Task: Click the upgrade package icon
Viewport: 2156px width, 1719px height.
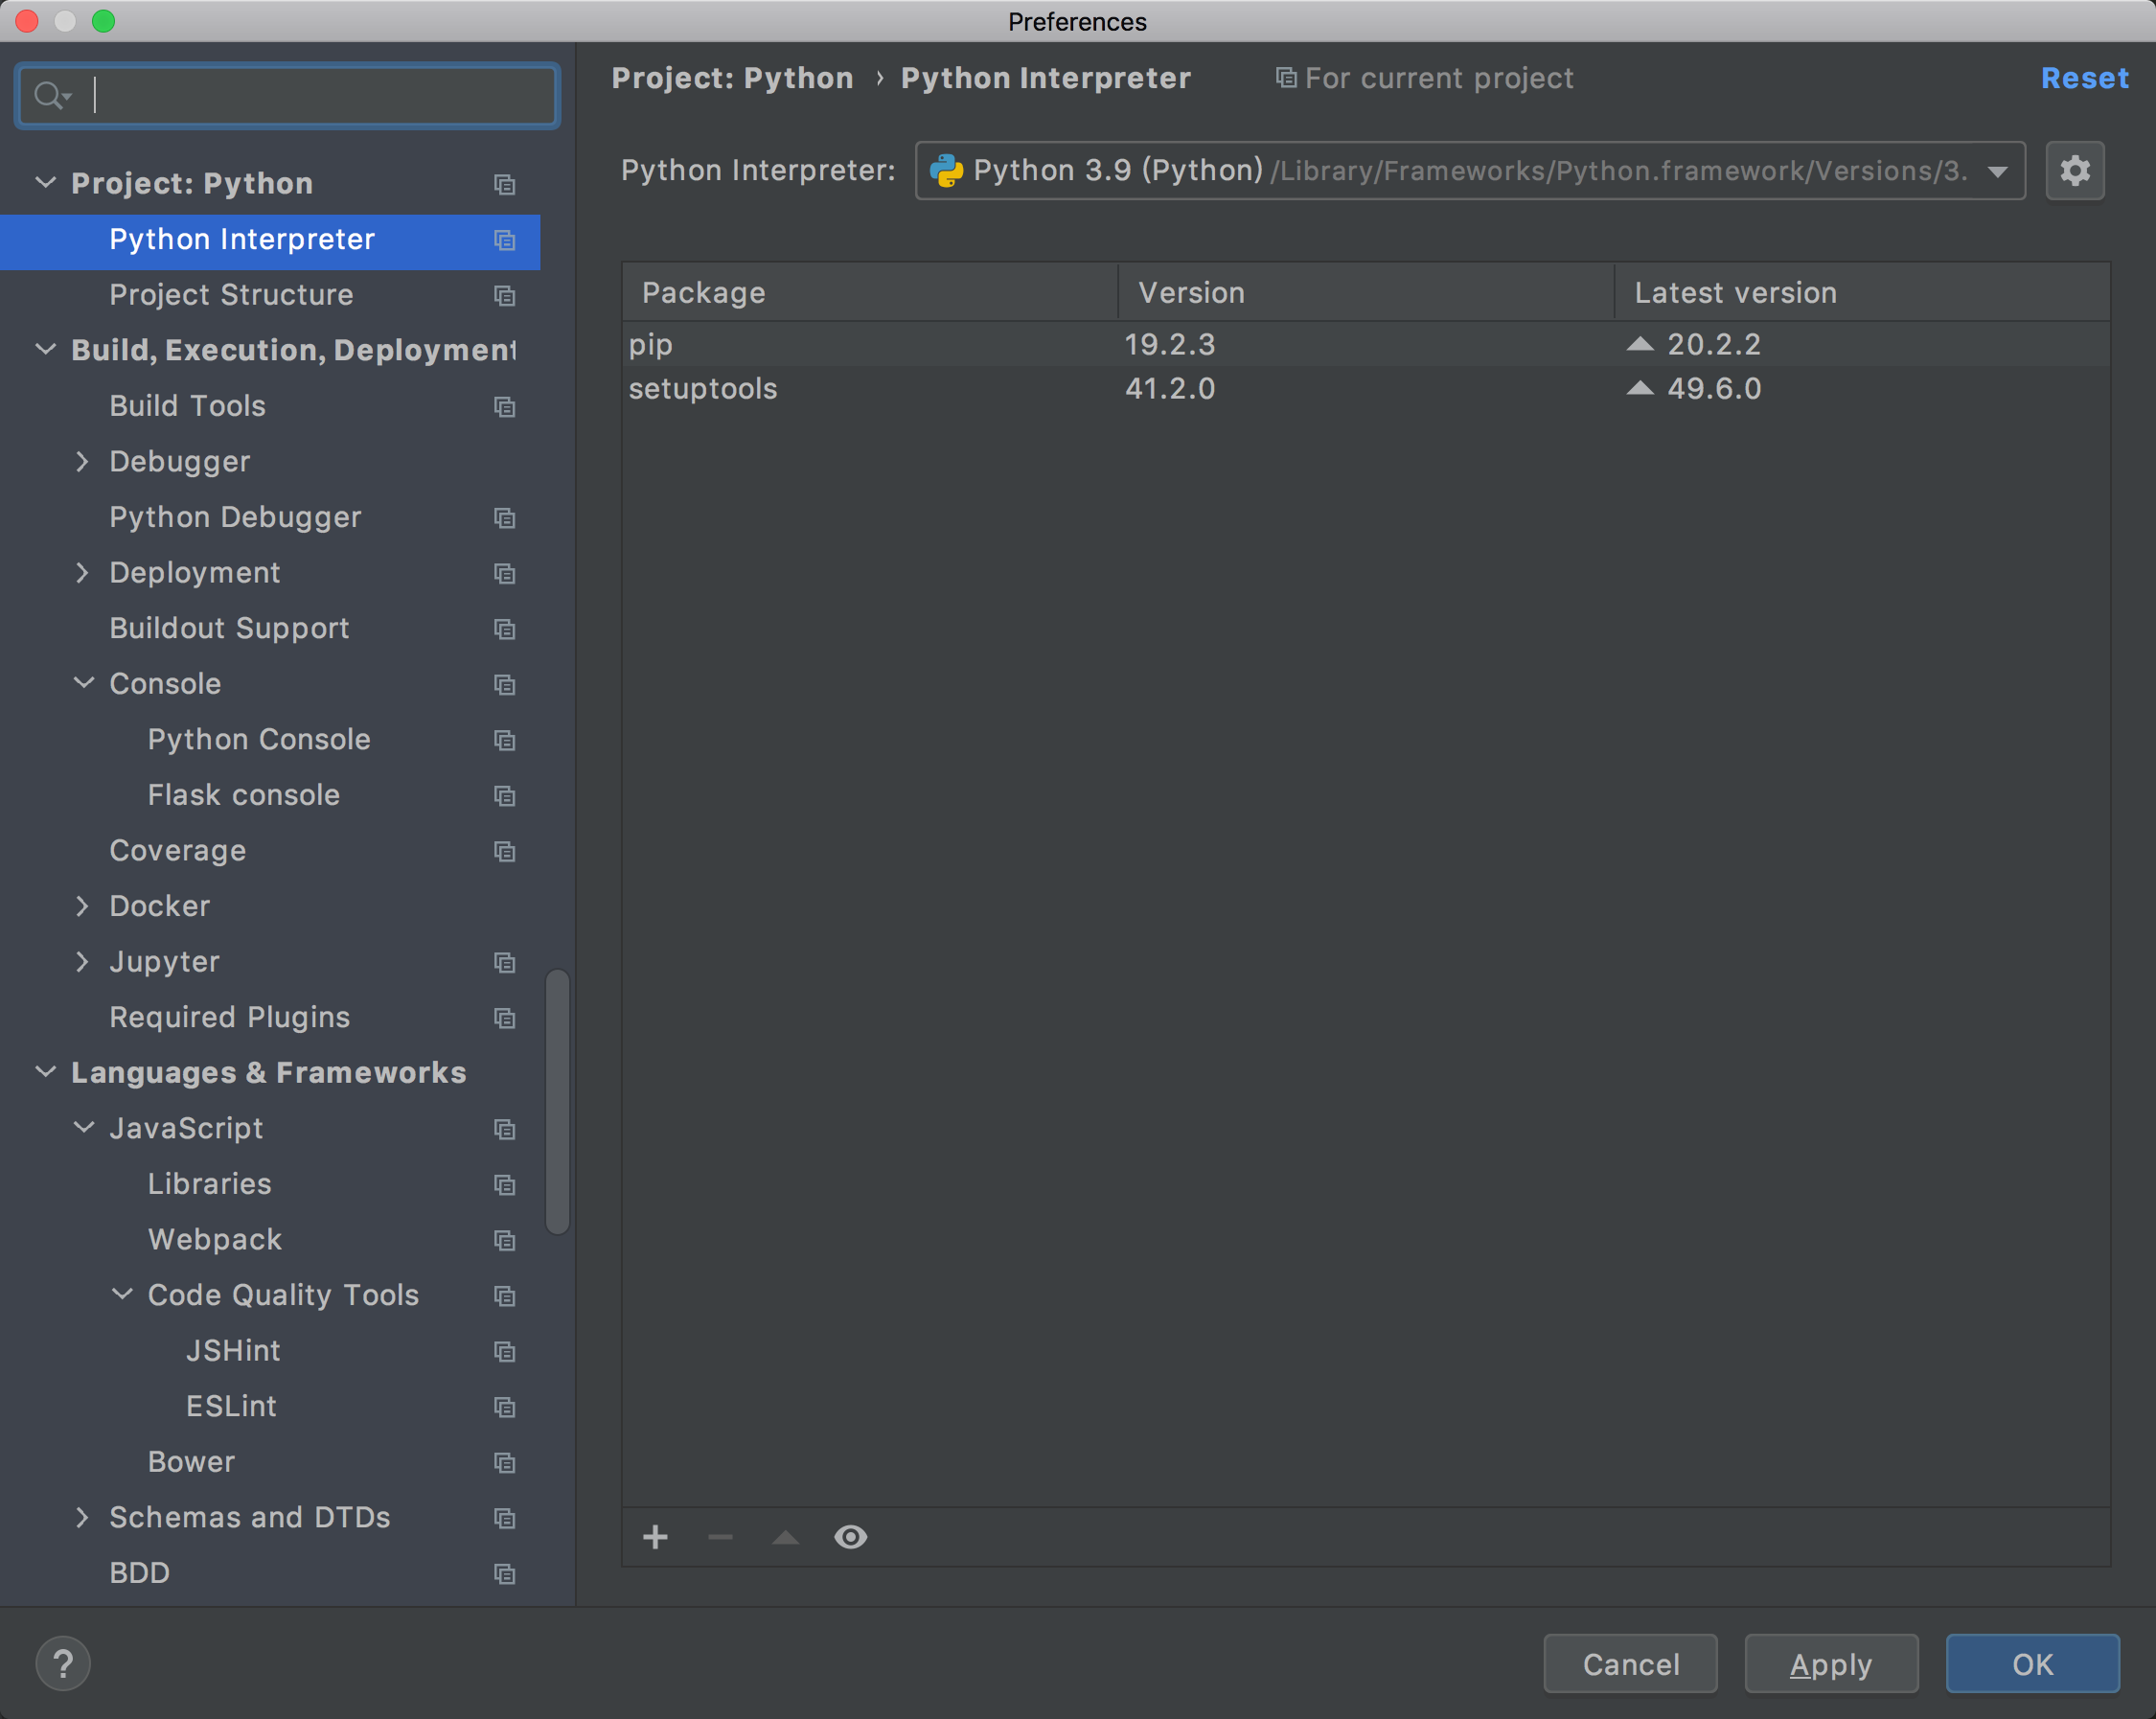Action: point(786,1537)
